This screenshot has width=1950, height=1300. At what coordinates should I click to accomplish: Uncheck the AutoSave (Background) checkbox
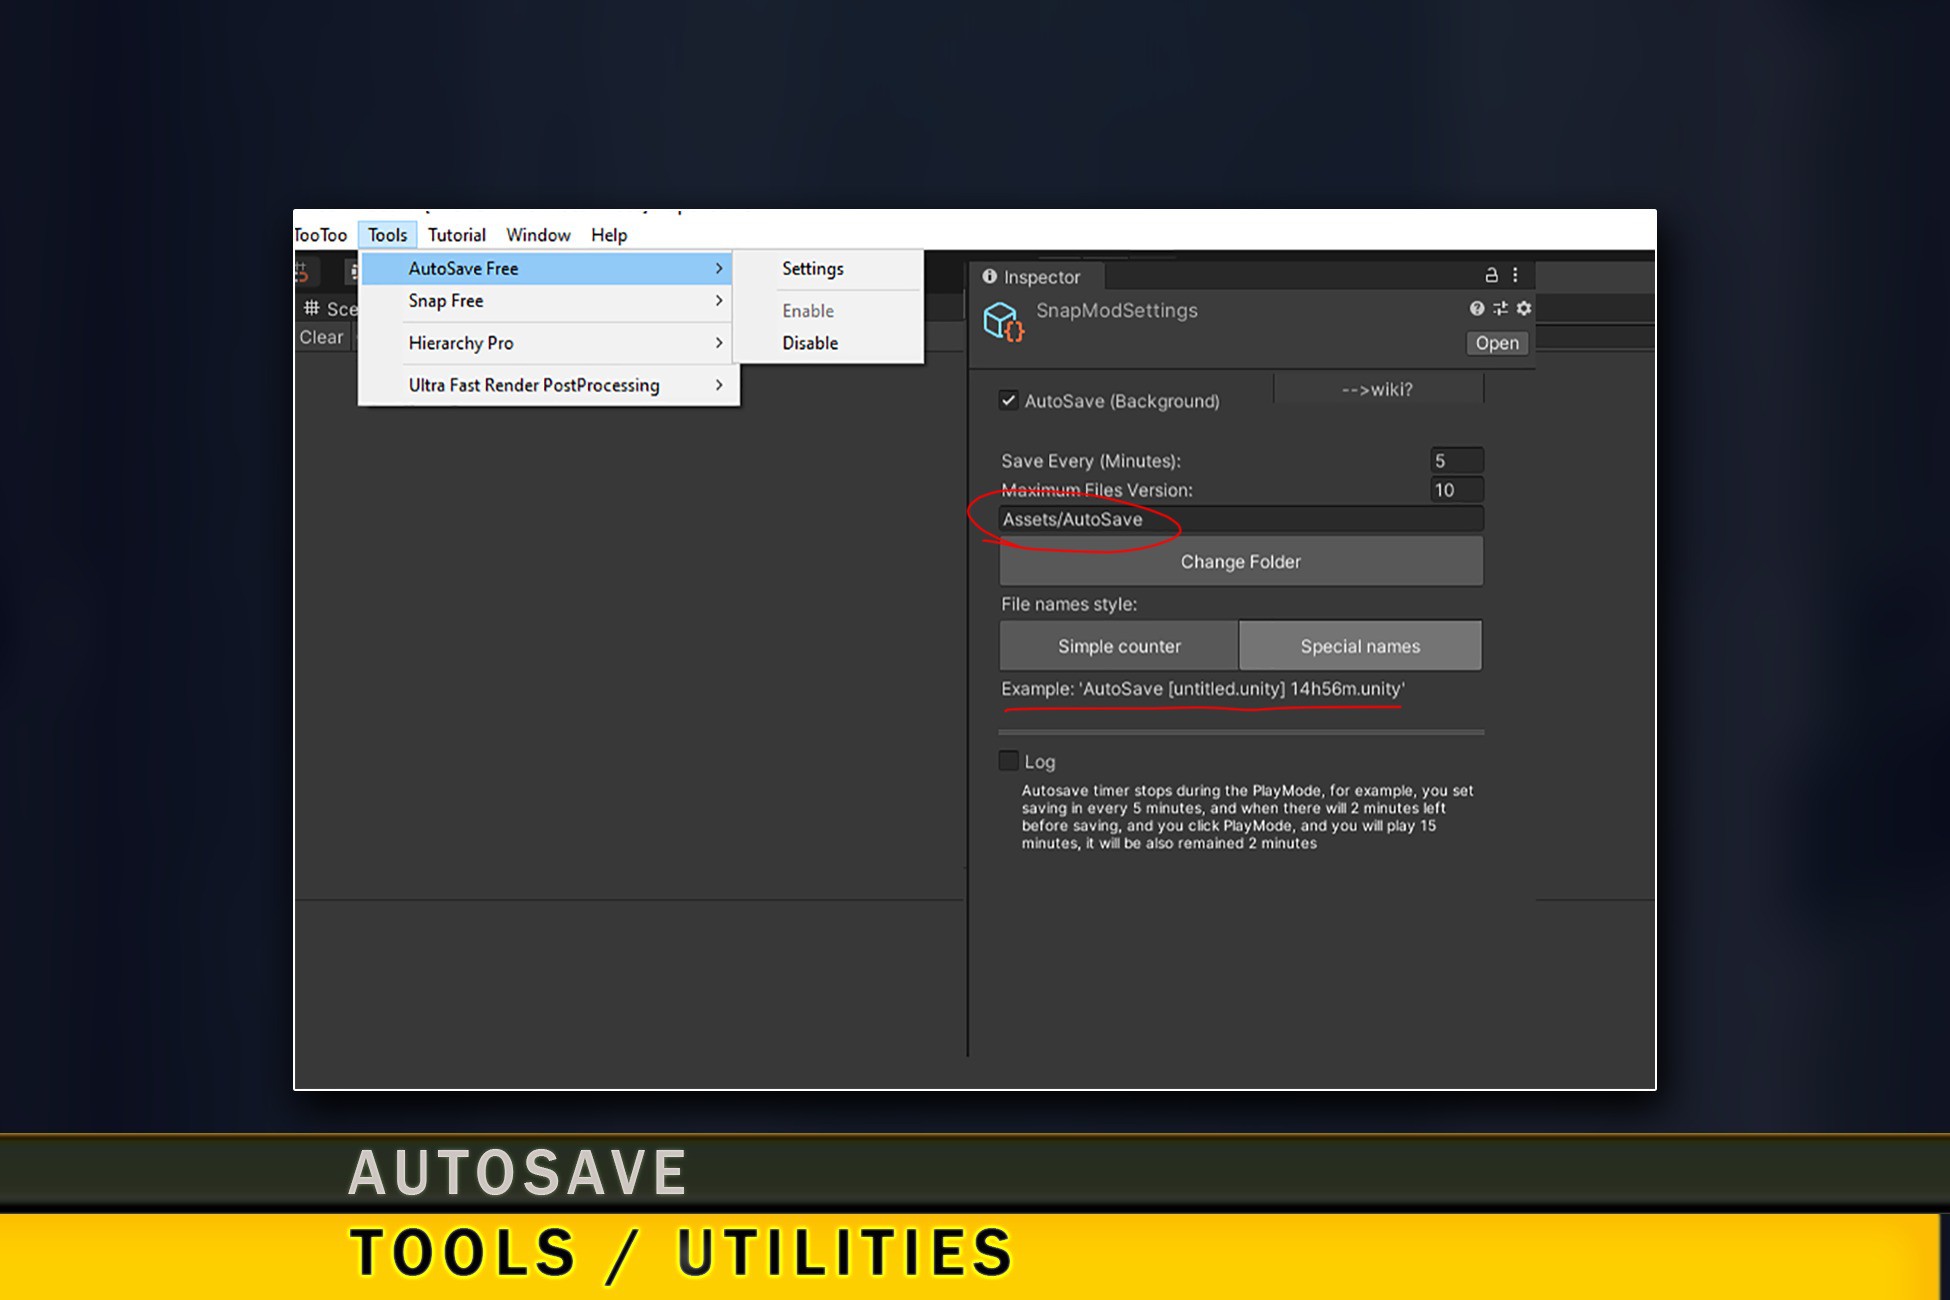1008,400
